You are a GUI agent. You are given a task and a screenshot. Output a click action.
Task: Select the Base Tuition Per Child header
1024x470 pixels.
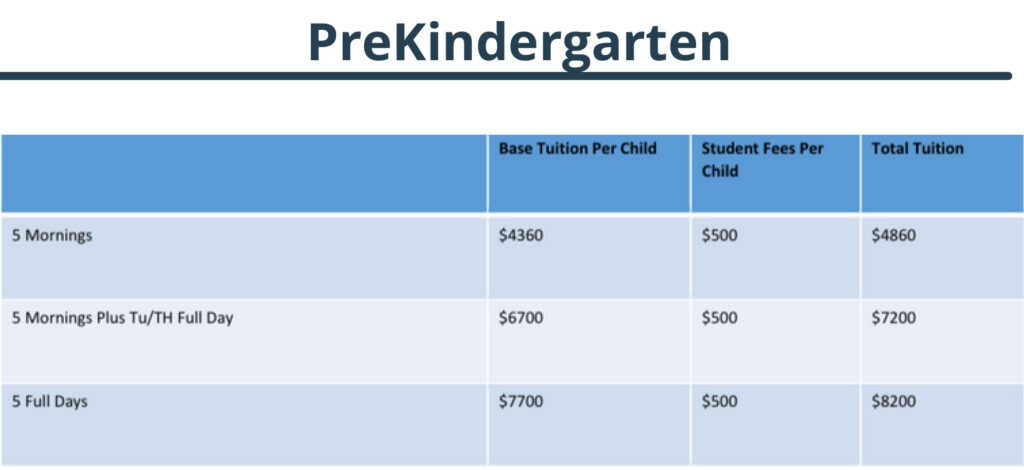tap(577, 149)
